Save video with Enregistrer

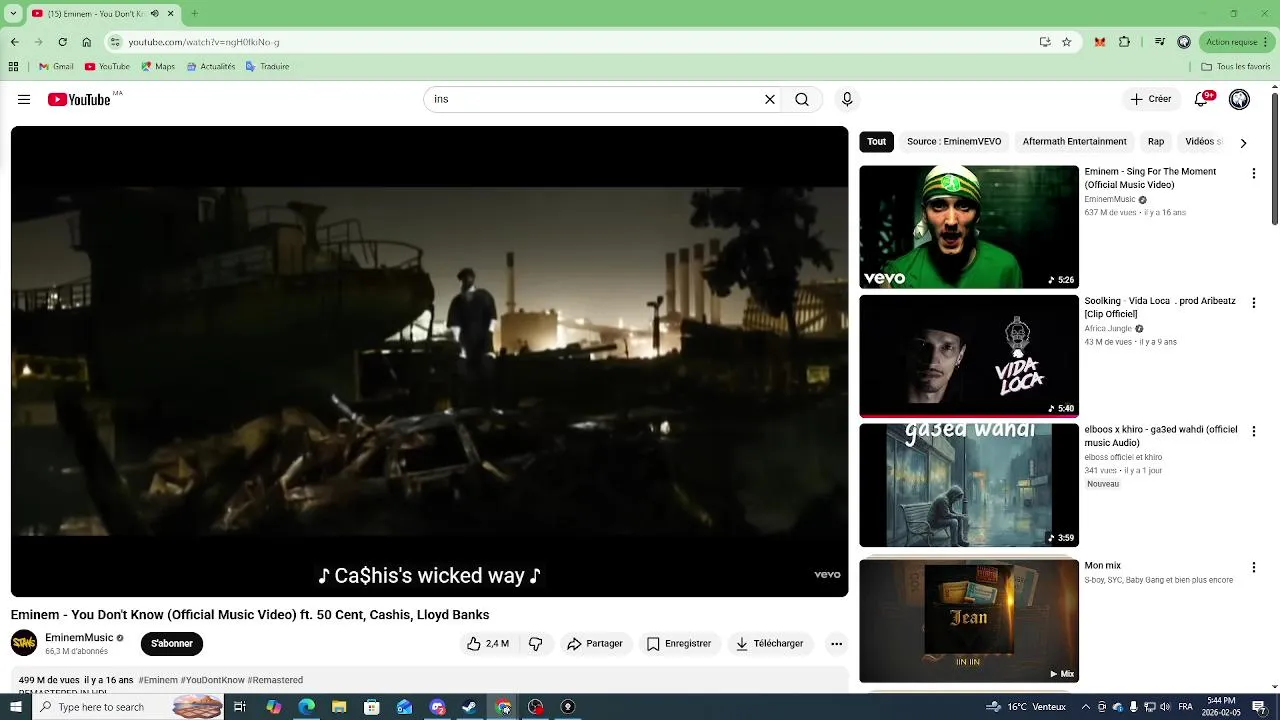pos(679,644)
